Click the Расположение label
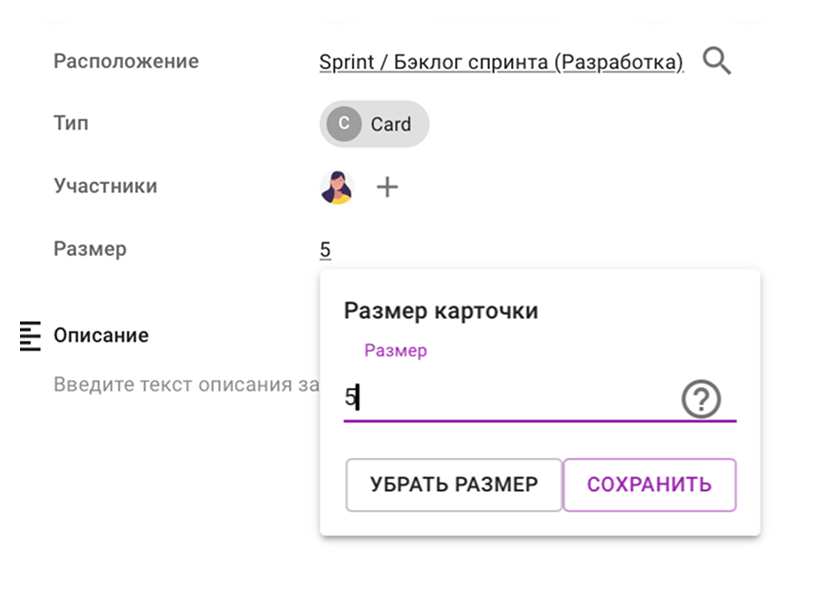Screen dimensions: 824x594 (x=126, y=61)
